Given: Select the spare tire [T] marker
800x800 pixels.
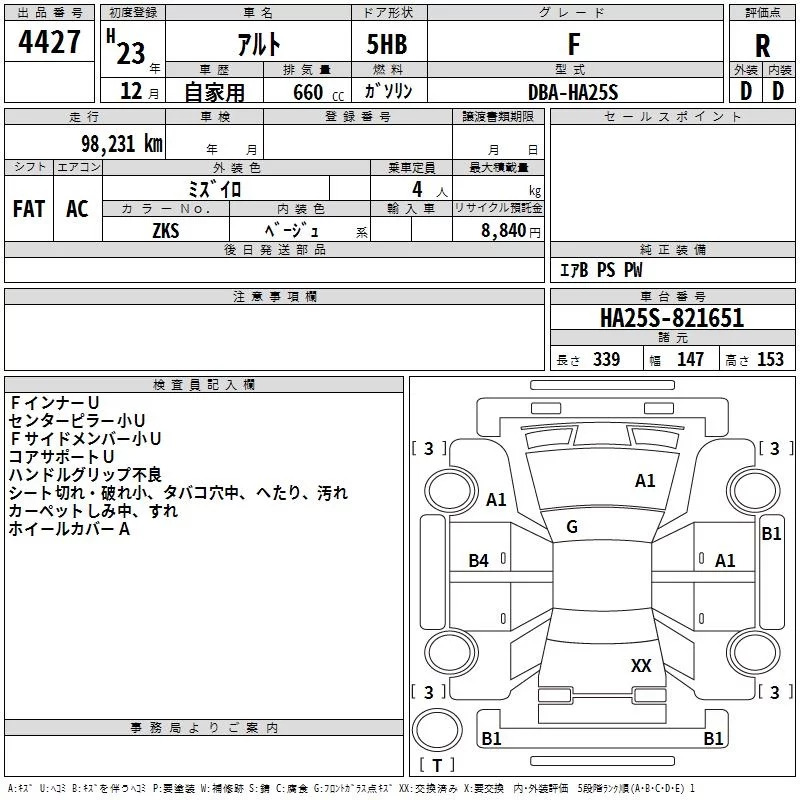Looking at the screenshot, I should 437,765.
